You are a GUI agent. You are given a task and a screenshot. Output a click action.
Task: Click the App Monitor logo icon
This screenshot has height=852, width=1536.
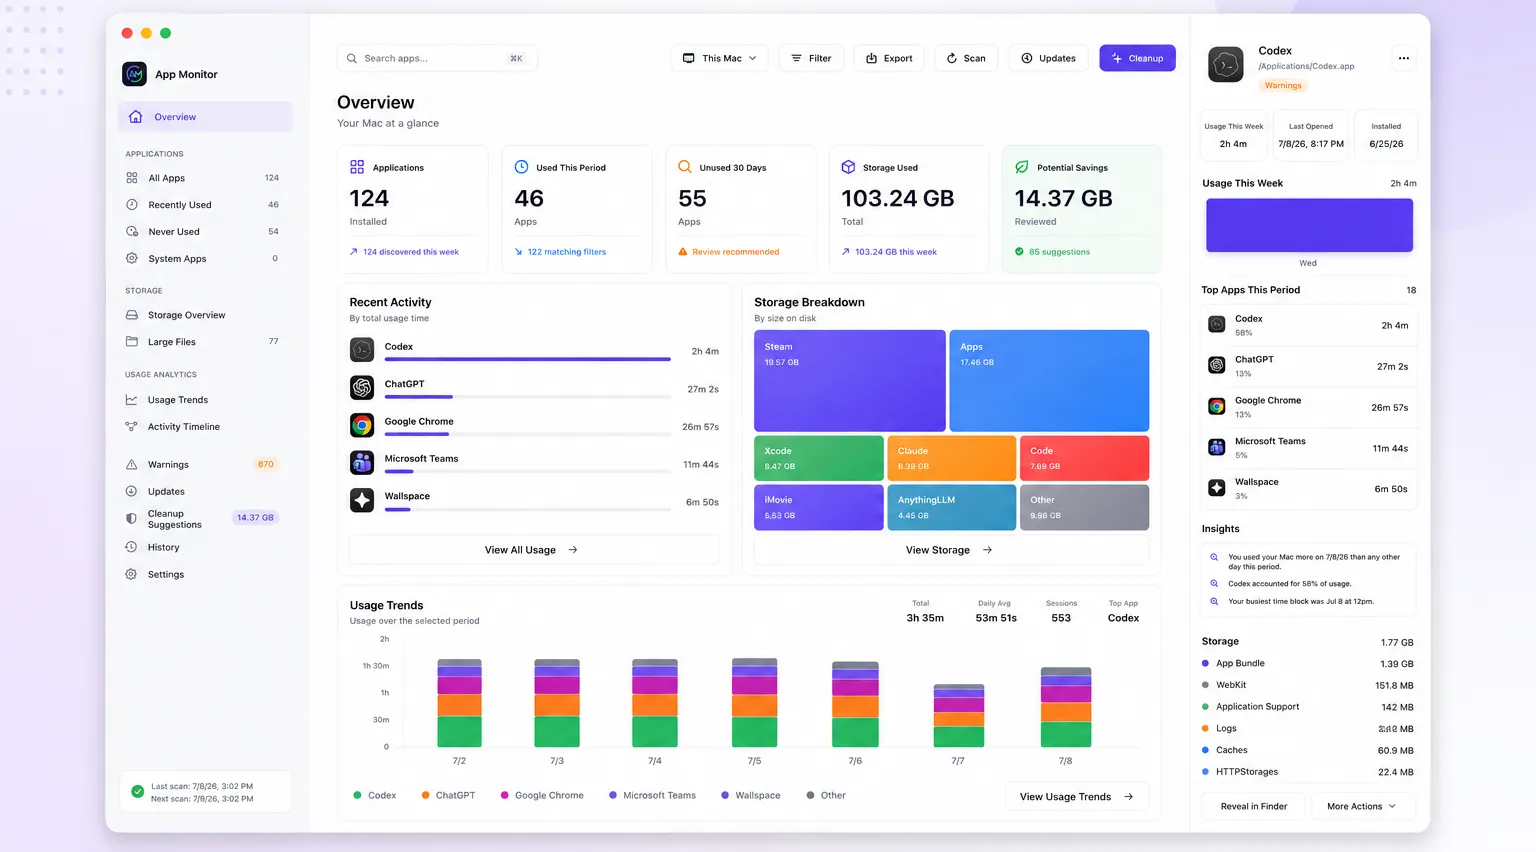[x=134, y=74]
